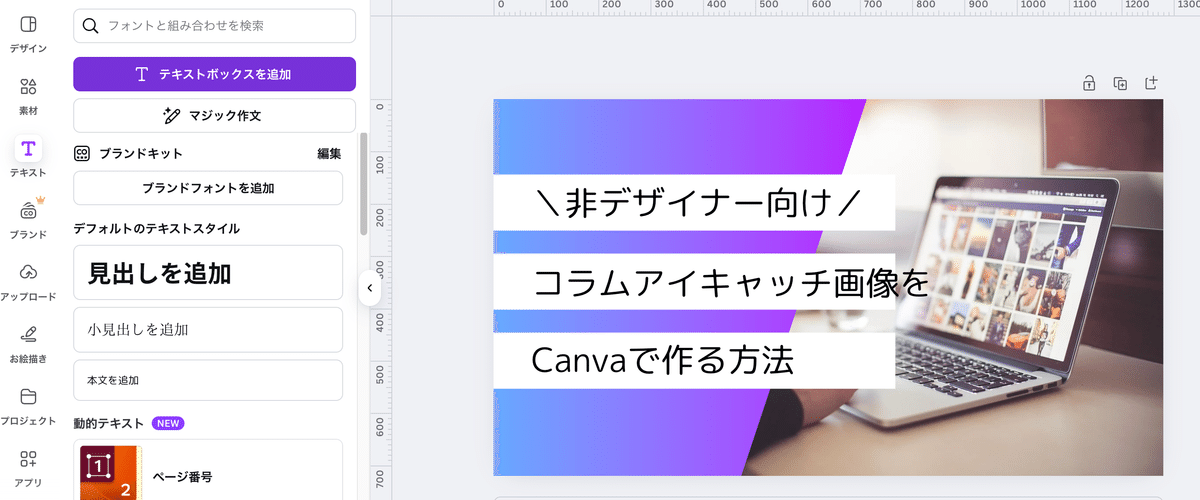Collapse the side panel with arrow handle
The width and height of the screenshot is (1200, 500).
coord(369,288)
